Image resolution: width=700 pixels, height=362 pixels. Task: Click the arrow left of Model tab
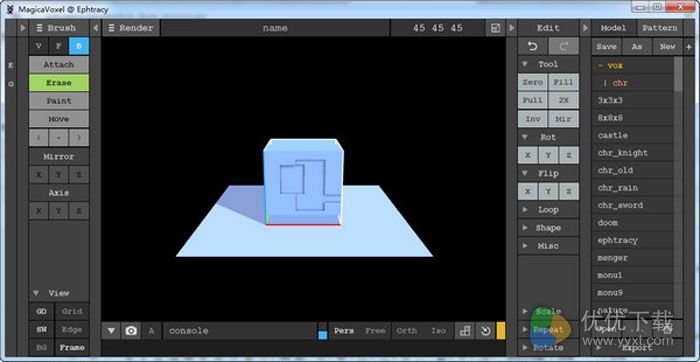click(585, 28)
